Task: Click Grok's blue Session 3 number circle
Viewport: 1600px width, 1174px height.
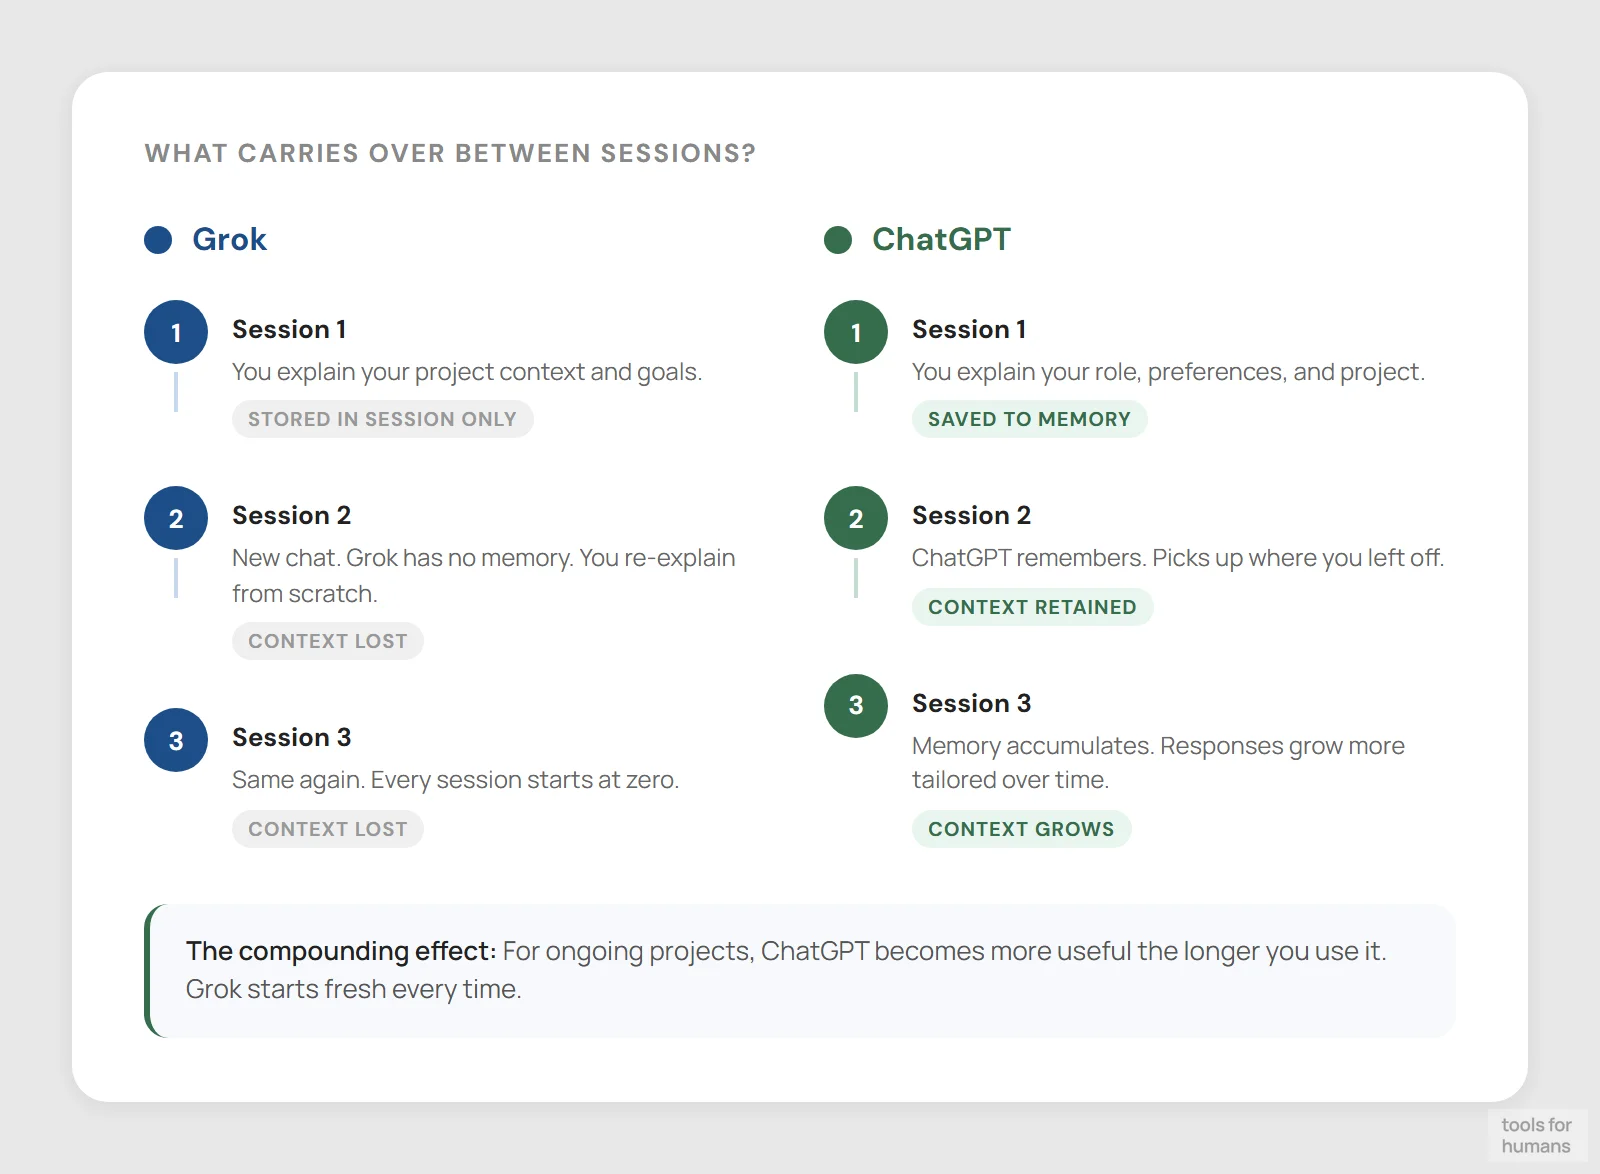Action: 176,740
